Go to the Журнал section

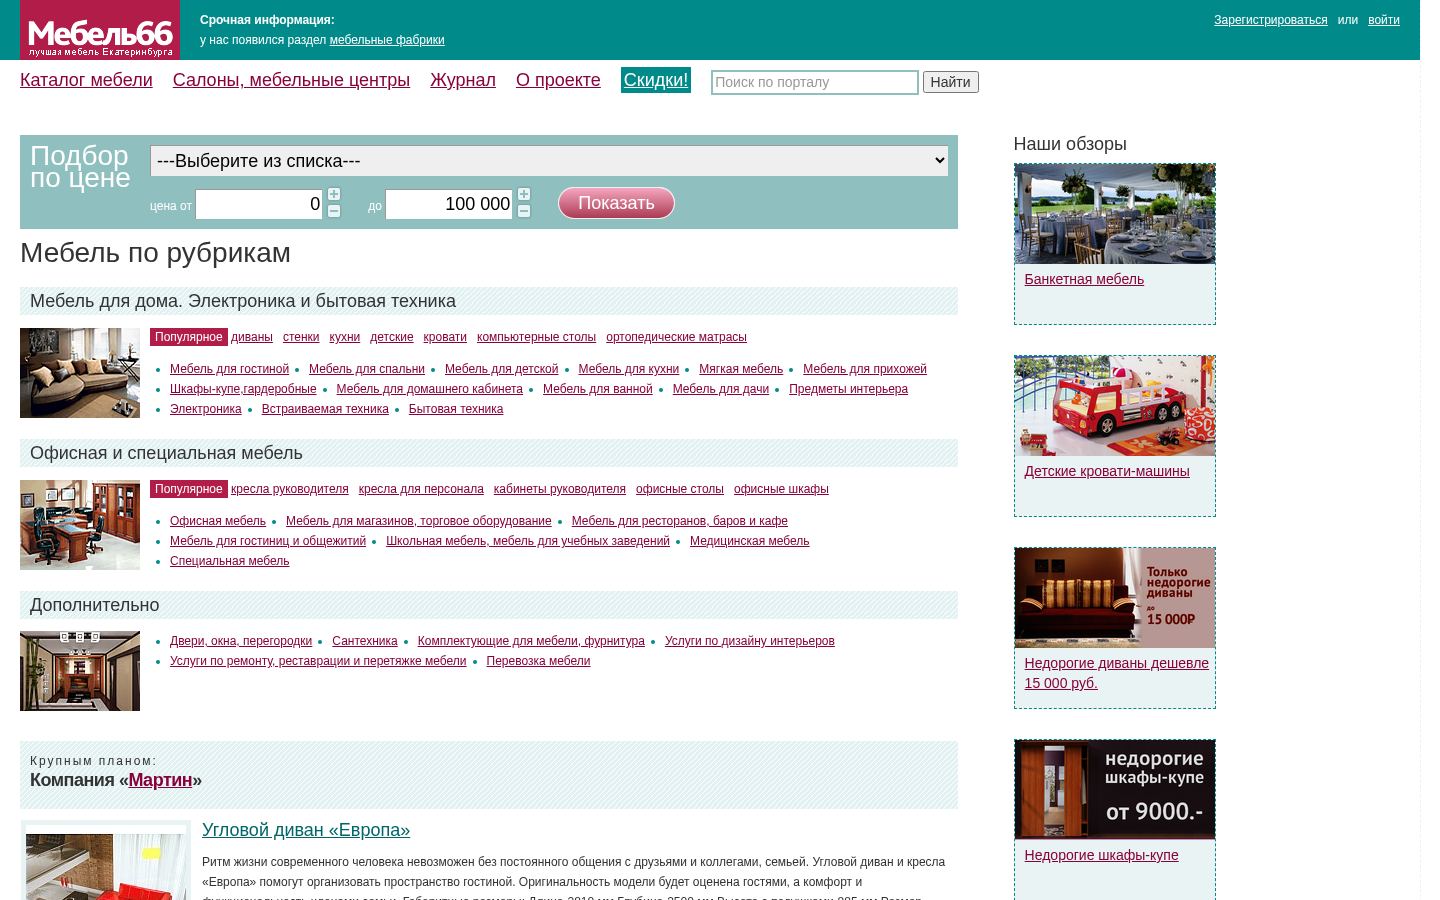[463, 80]
